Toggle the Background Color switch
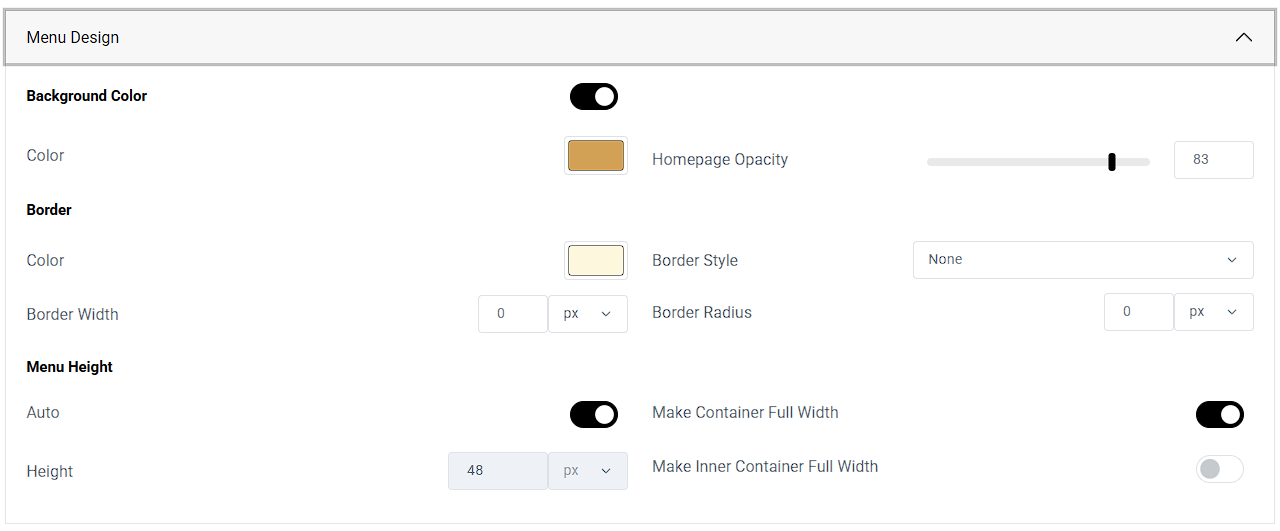The height and width of the screenshot is (531, 1280). click(594, 97)
